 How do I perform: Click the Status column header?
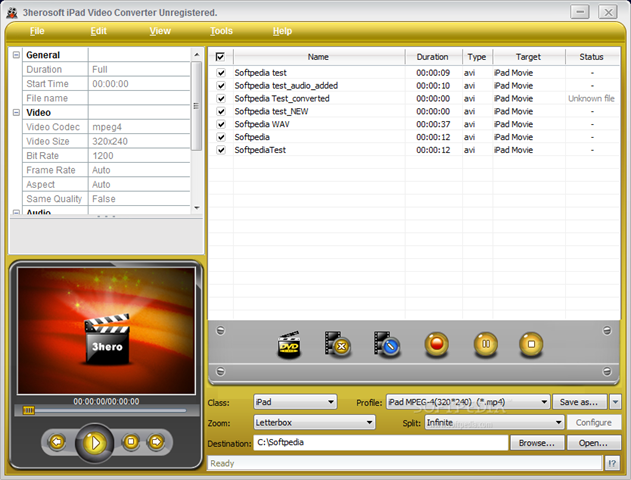tap(592, 57)
